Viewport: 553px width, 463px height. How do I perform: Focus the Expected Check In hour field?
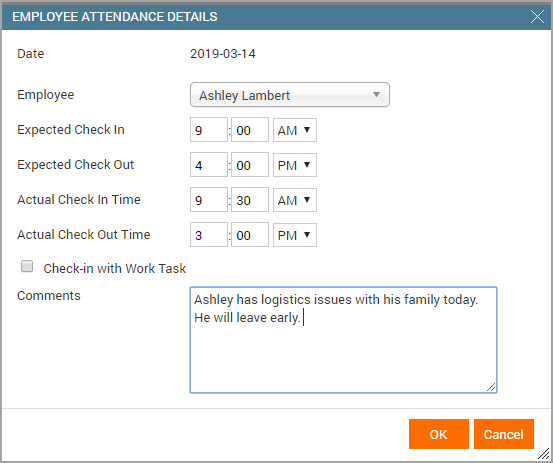click(209, 130)
